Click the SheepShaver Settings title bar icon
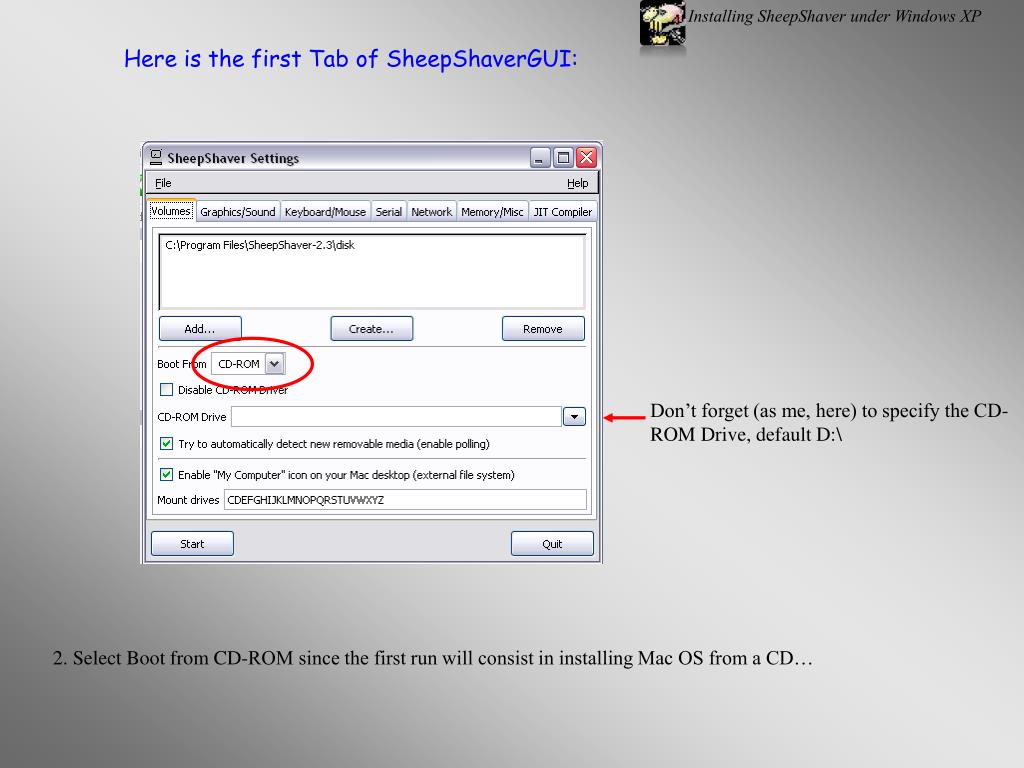 [x=155, y=157]
